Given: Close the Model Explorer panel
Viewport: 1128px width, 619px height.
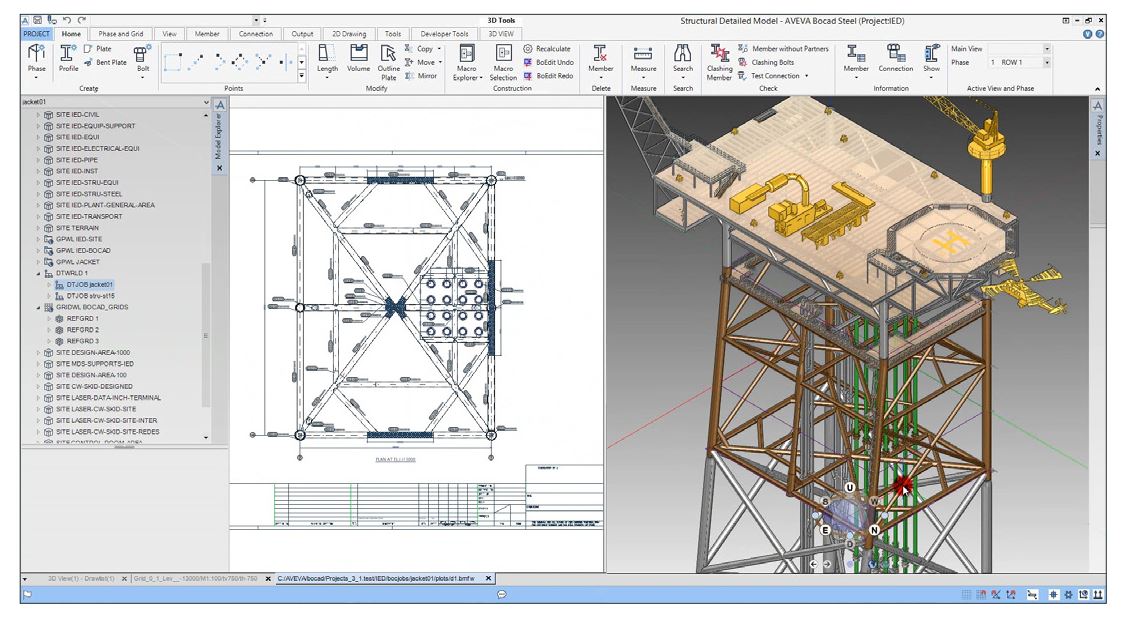Looking at the screenshot, I should tap(219, 168).
